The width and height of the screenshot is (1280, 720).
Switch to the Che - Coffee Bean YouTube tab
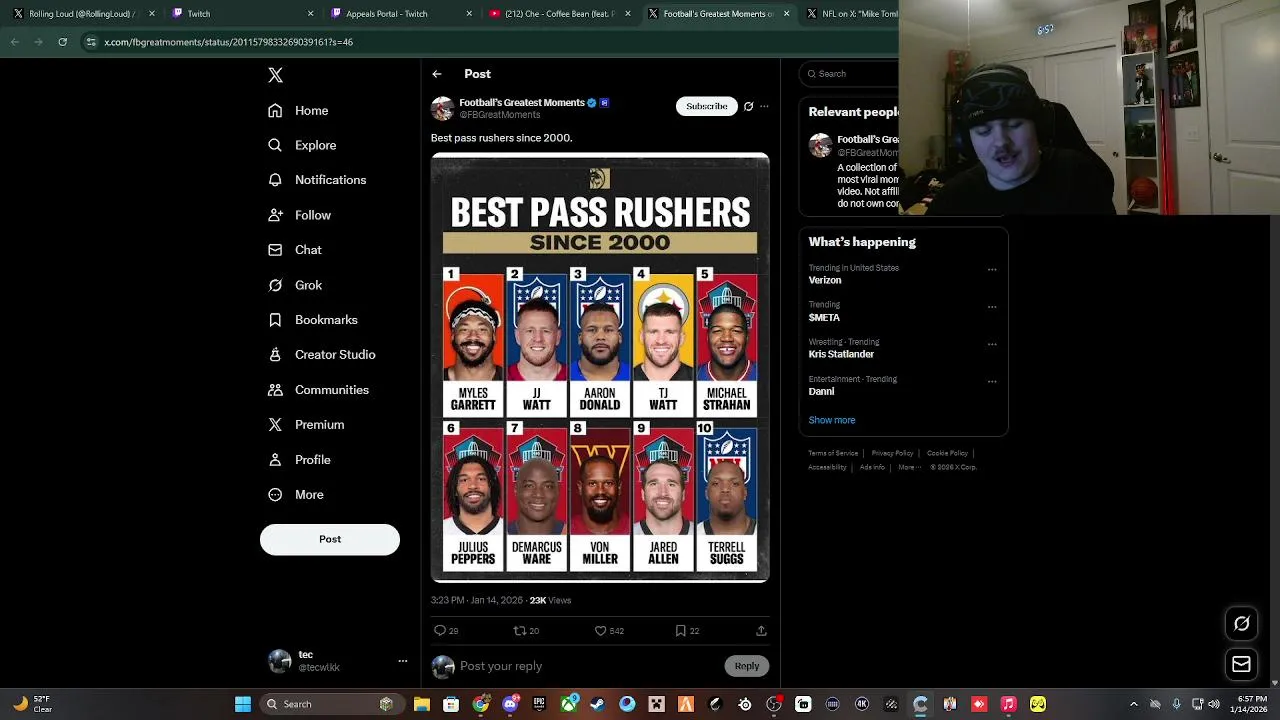[x=558, y=14]
